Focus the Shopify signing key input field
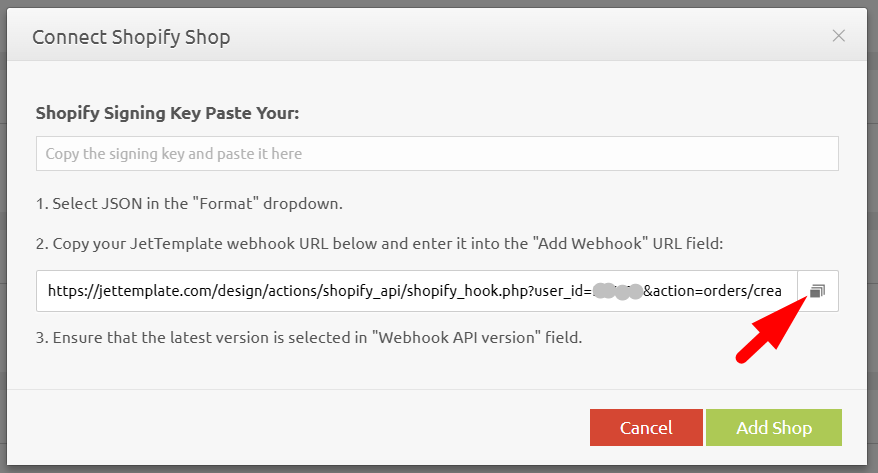This screenshot has width=878, height=473. tap(437, 154)
